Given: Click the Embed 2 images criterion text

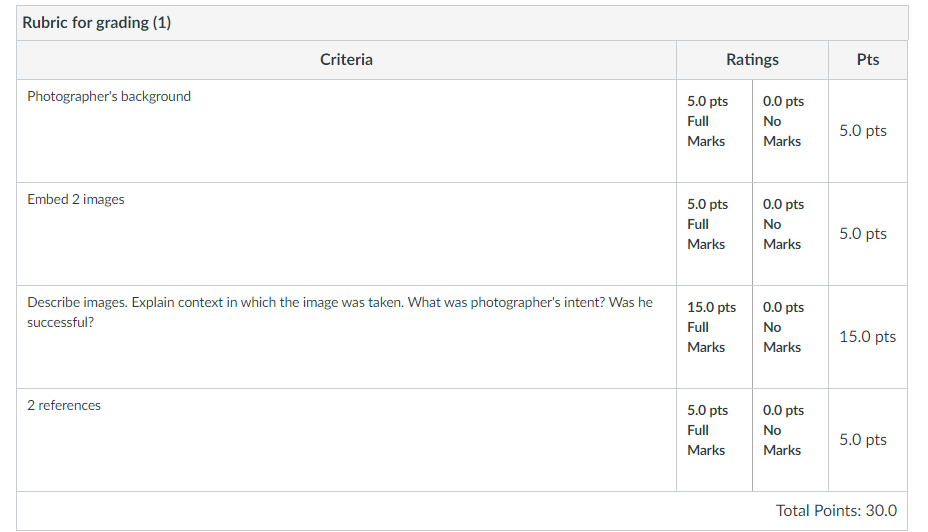Looking at the screenshot, I should pyautogui.click(x=76, y=199).
